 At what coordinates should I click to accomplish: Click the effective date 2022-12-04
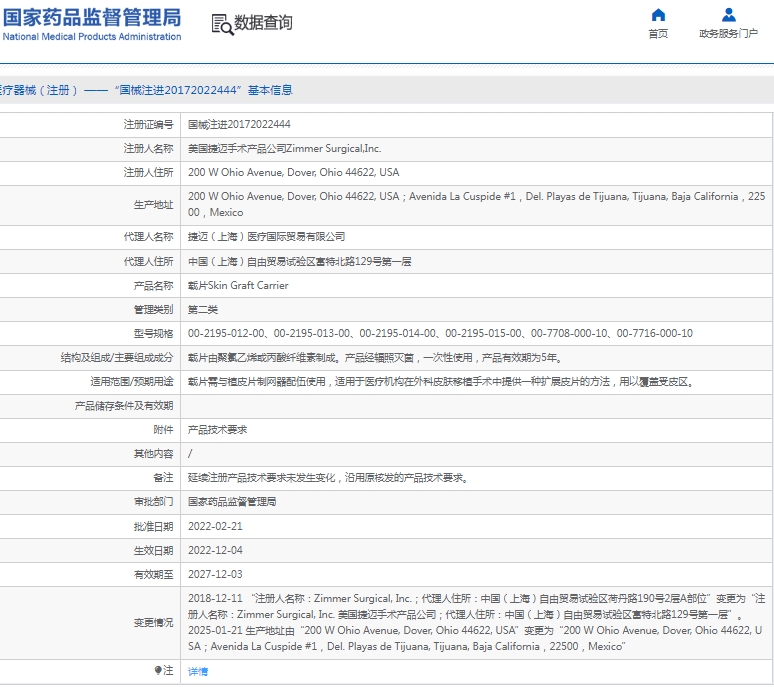tap(215, 550)
